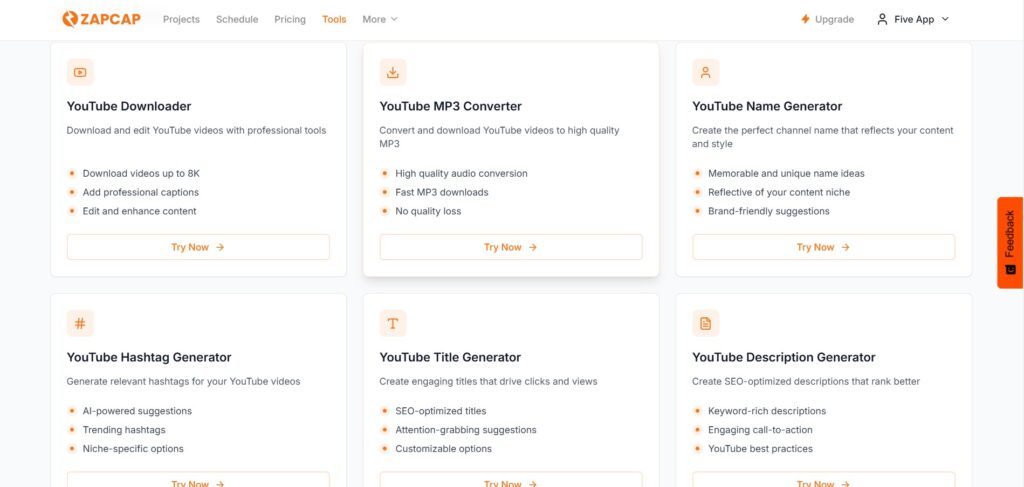Screen dimensions: 1024x487
Task: Try the YouTube MP3 Converter now
Action: (x=511, y=247)
